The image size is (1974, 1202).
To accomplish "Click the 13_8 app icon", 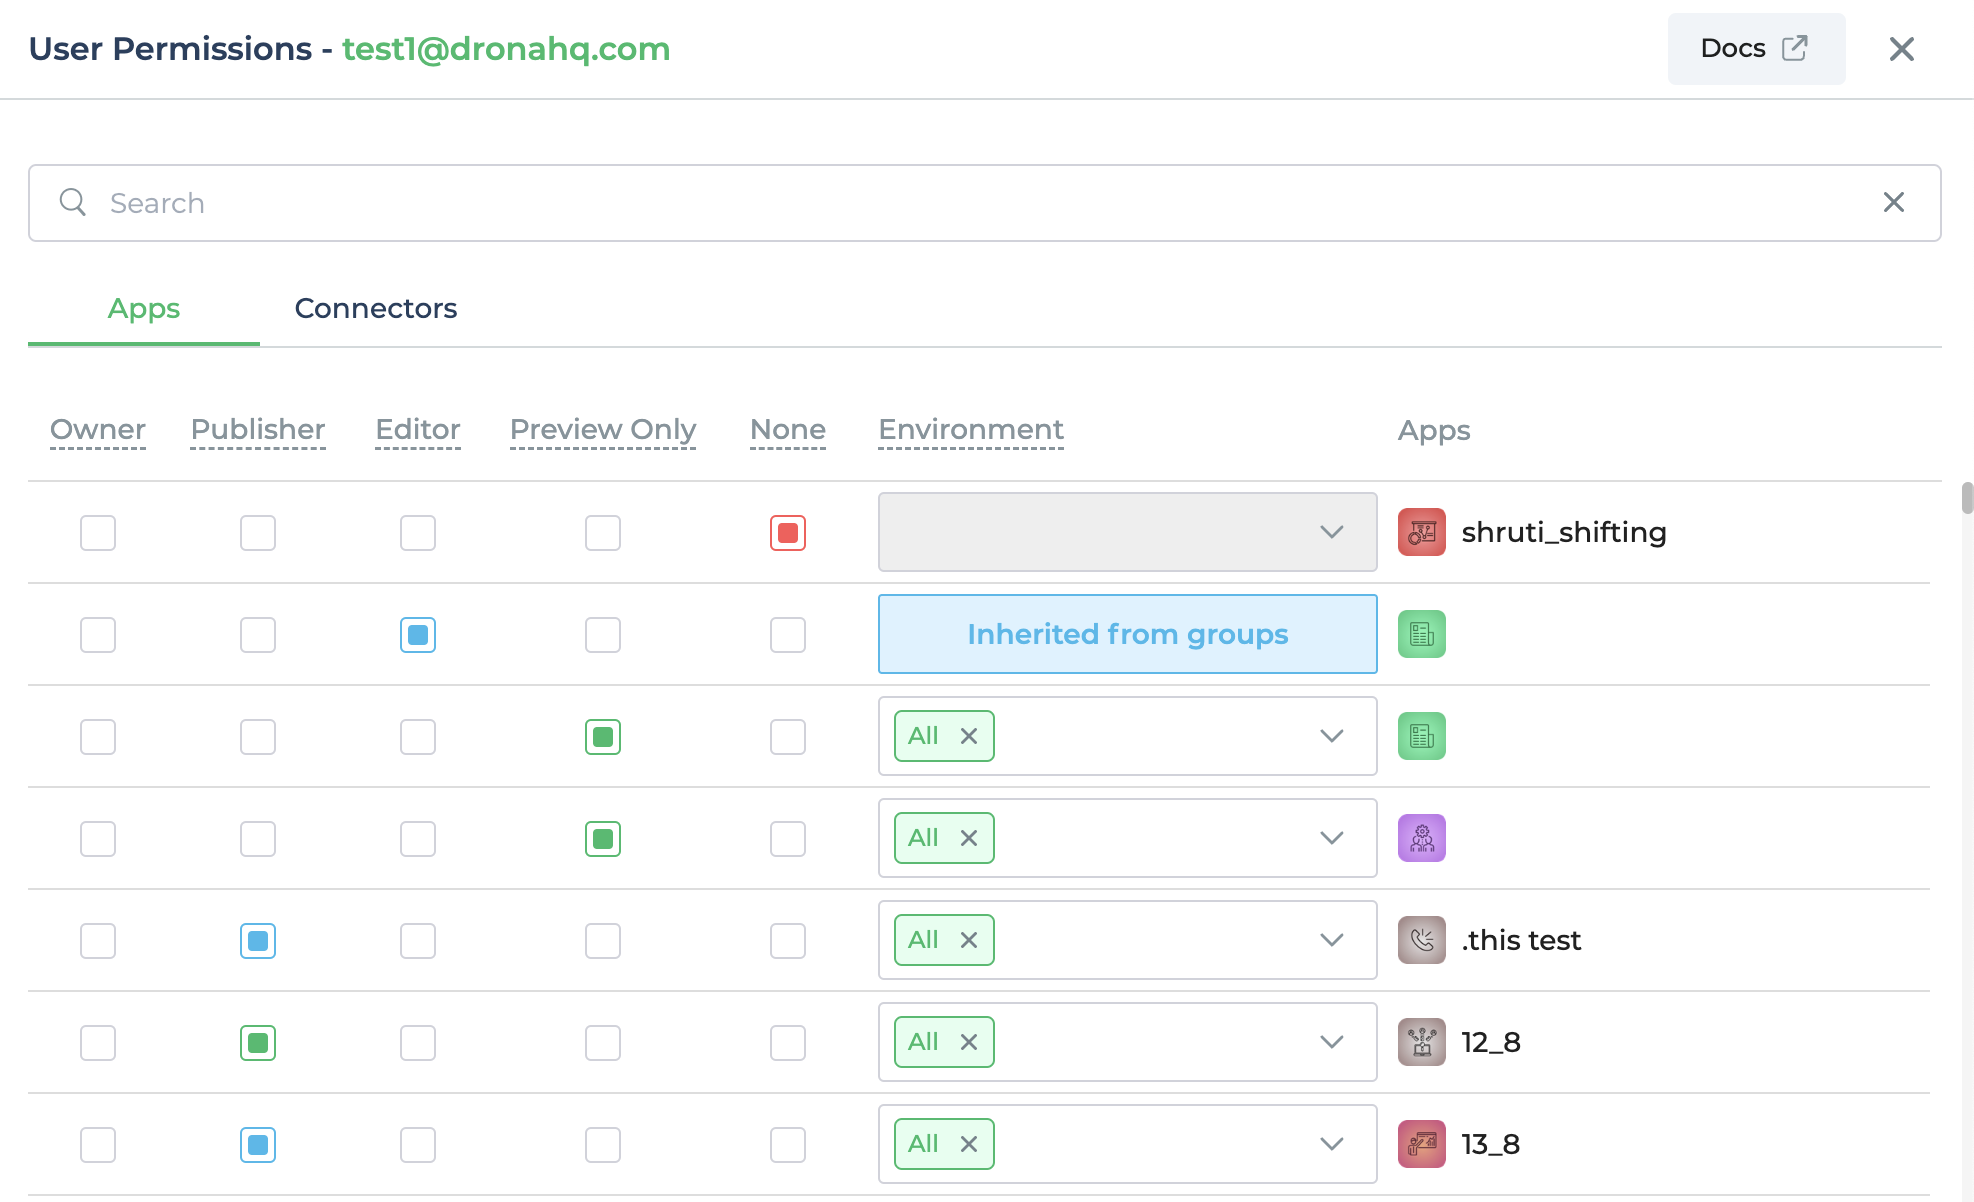I will pos(1423,1143).
